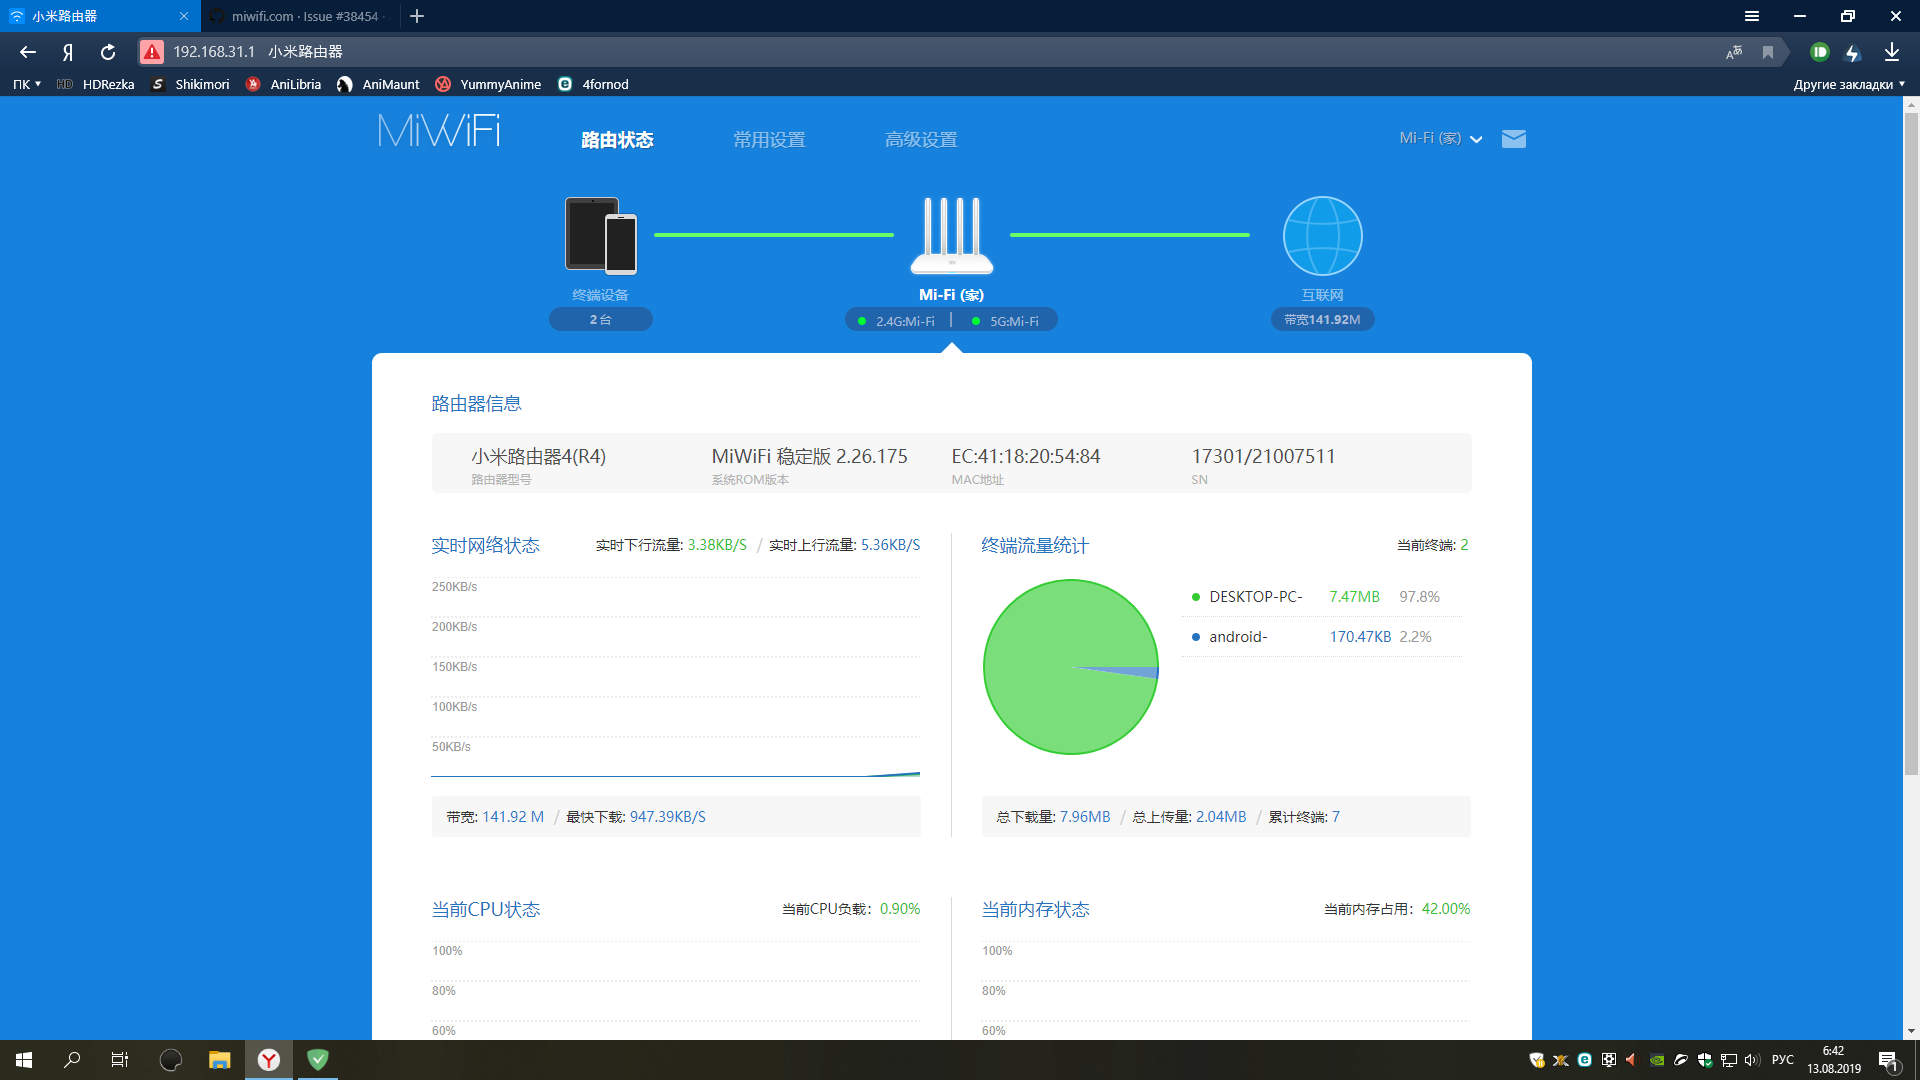This screenshot has width=1920, height=1080.
Task: Click the bookmark ribbon icon in address bar
Action: [x=1767, y=52]
